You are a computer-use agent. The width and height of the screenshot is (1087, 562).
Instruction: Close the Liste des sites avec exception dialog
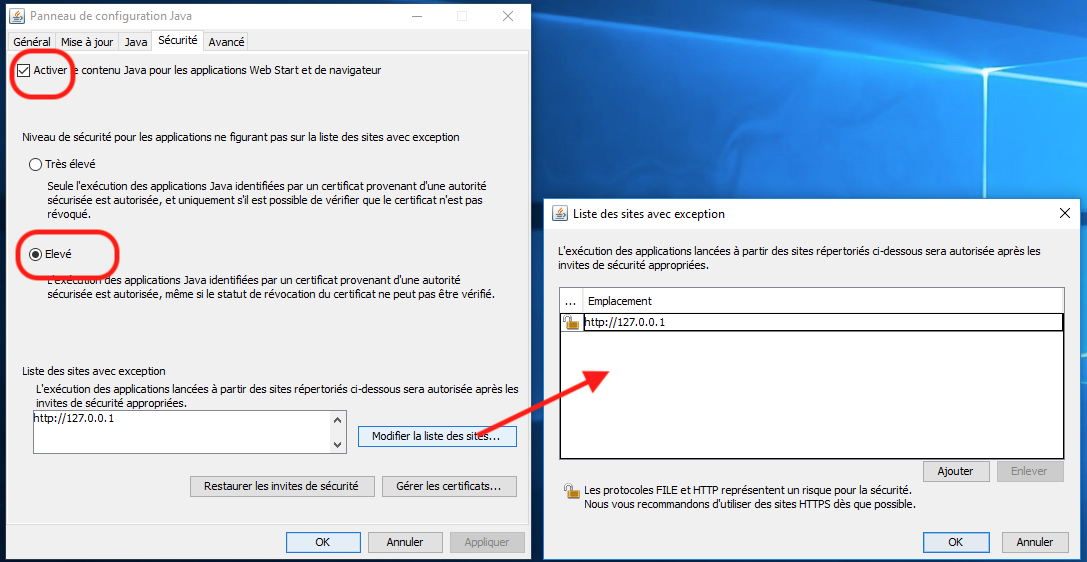click(x=1065, y=213)
